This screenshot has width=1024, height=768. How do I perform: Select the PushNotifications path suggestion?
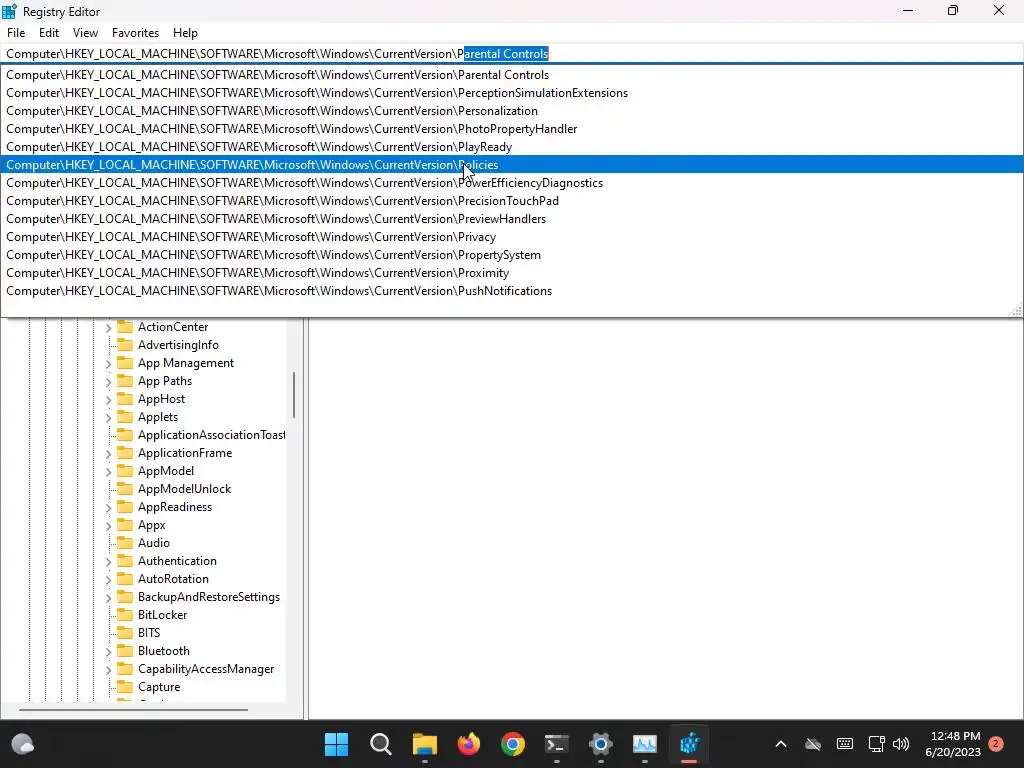pos(512,291)
